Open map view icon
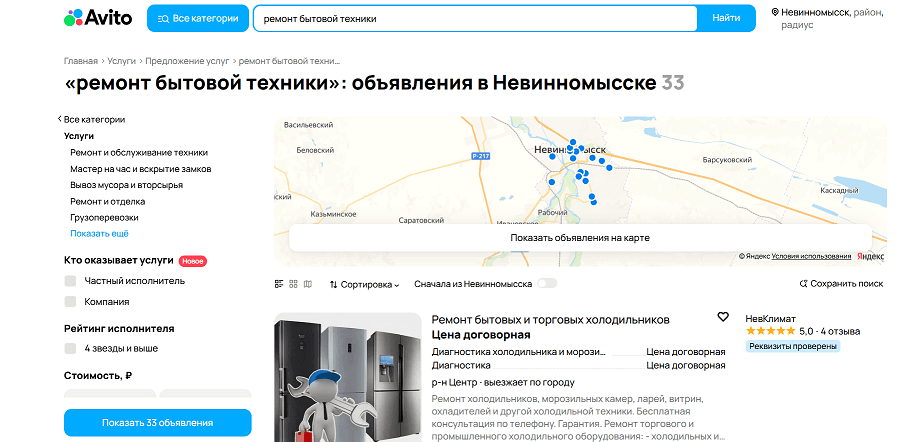The width and height of the screenshot is (911, 442). pos(308,284)
